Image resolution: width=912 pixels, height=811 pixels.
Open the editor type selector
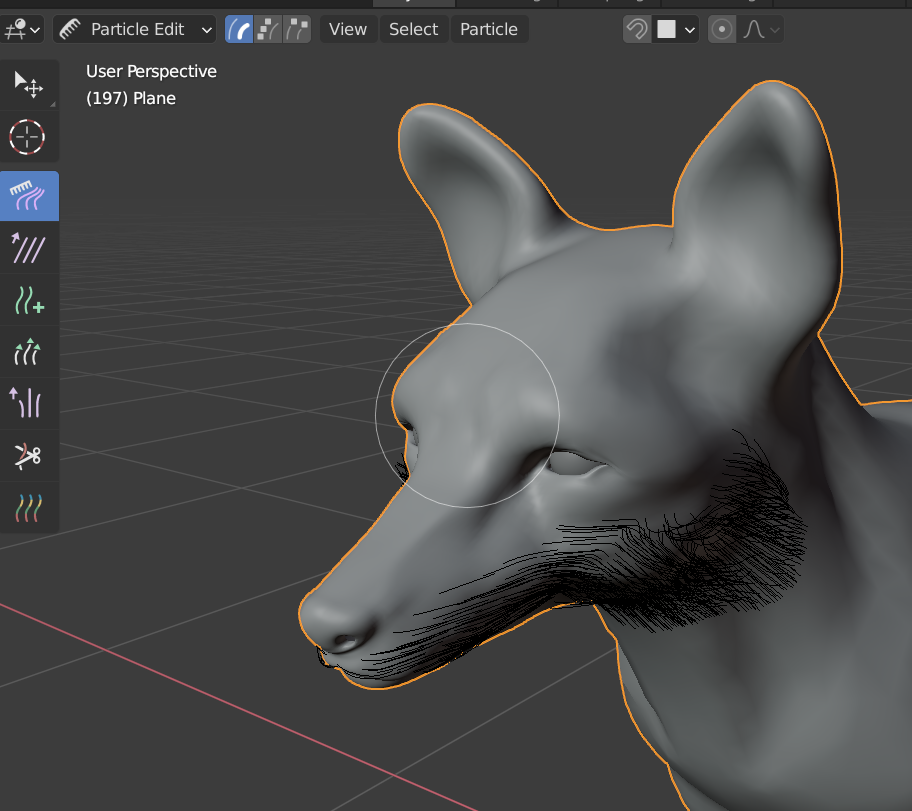coord(22,29)
